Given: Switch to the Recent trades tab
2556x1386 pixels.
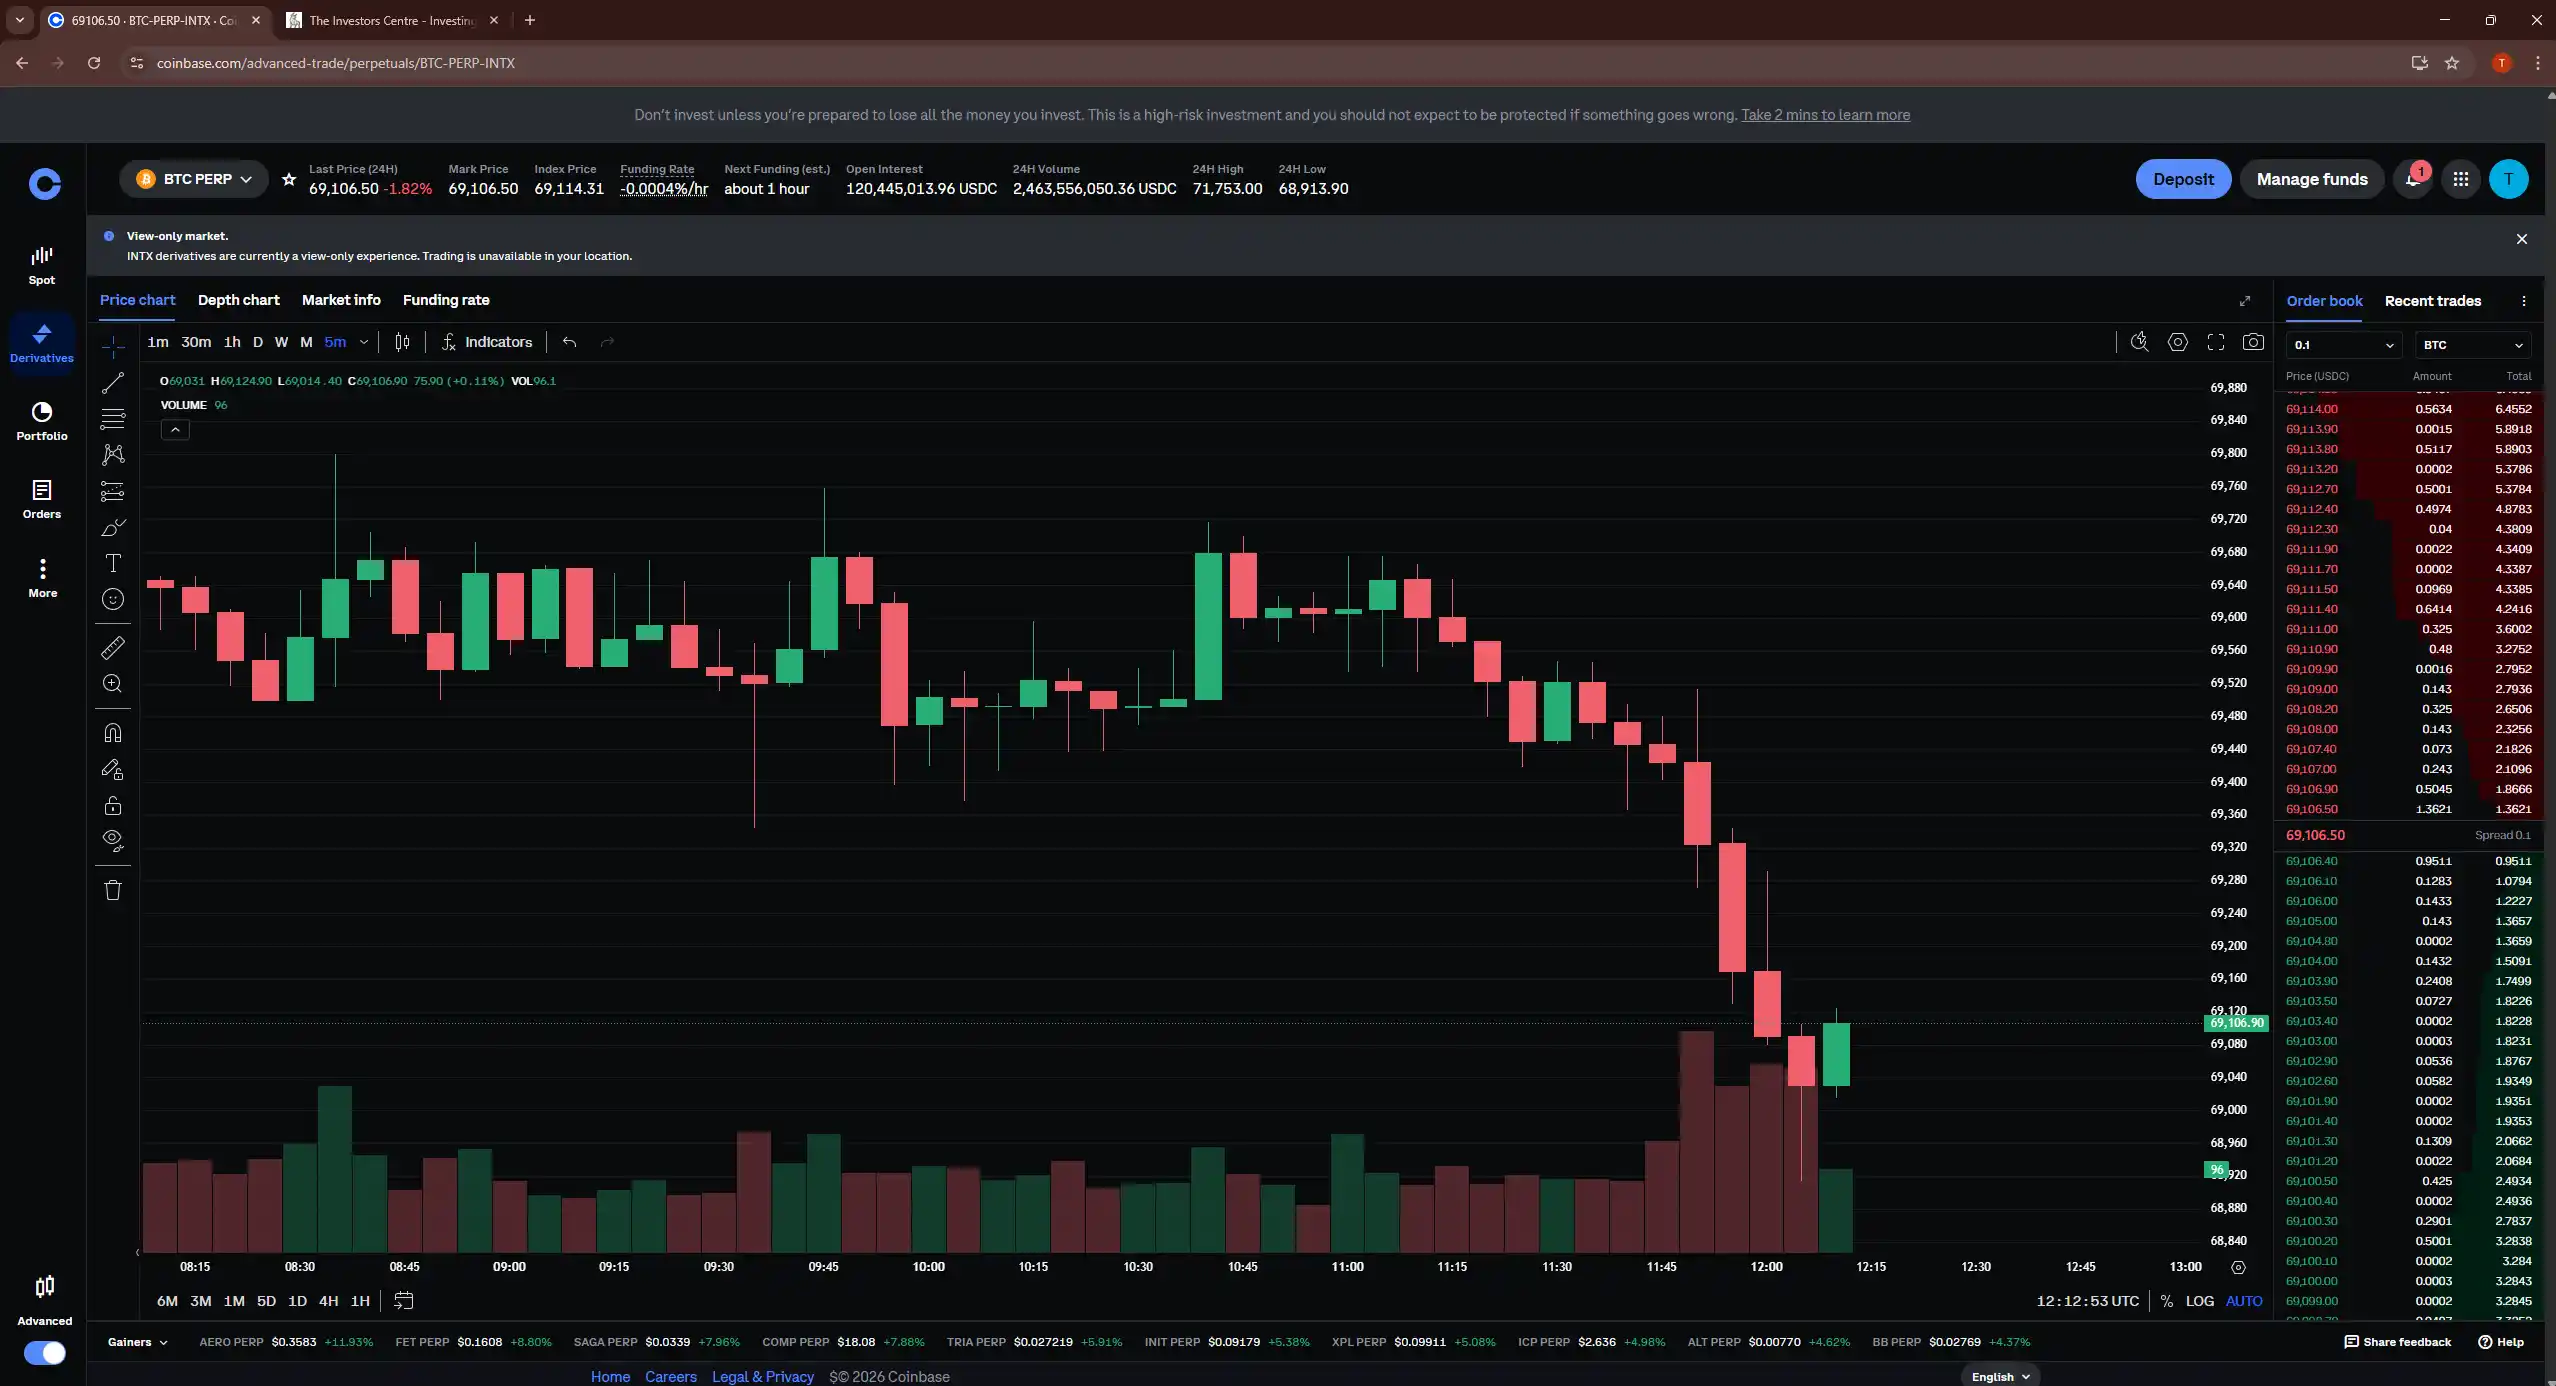Looking at the screenshot, I should coord(2433,301).
